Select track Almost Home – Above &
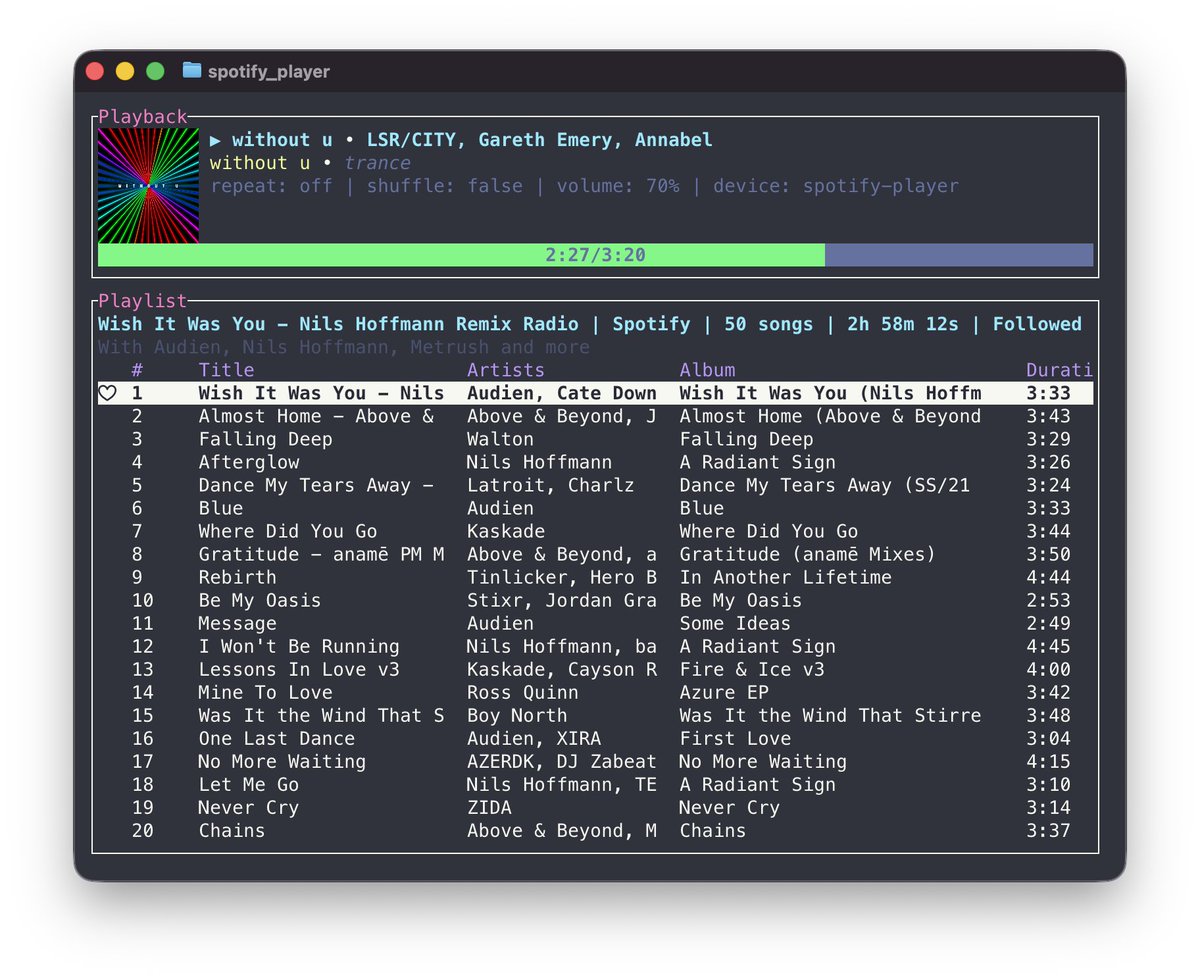 coord(316,417)
